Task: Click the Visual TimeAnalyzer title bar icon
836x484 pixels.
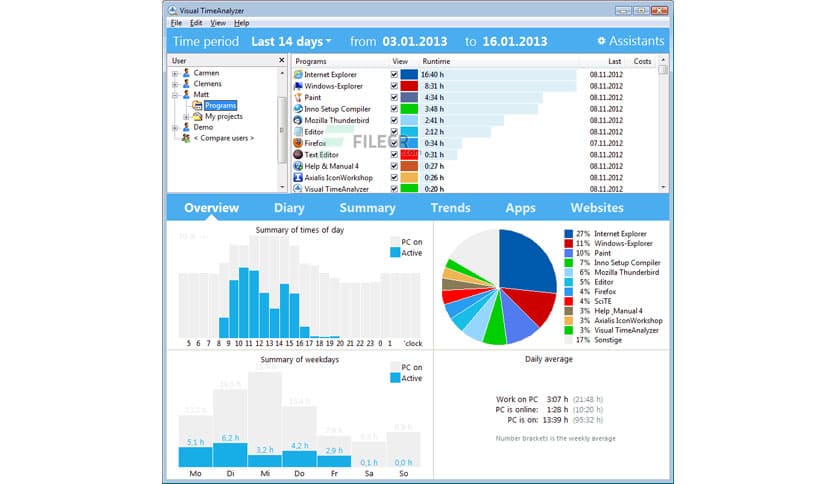Action: point(172,10)
